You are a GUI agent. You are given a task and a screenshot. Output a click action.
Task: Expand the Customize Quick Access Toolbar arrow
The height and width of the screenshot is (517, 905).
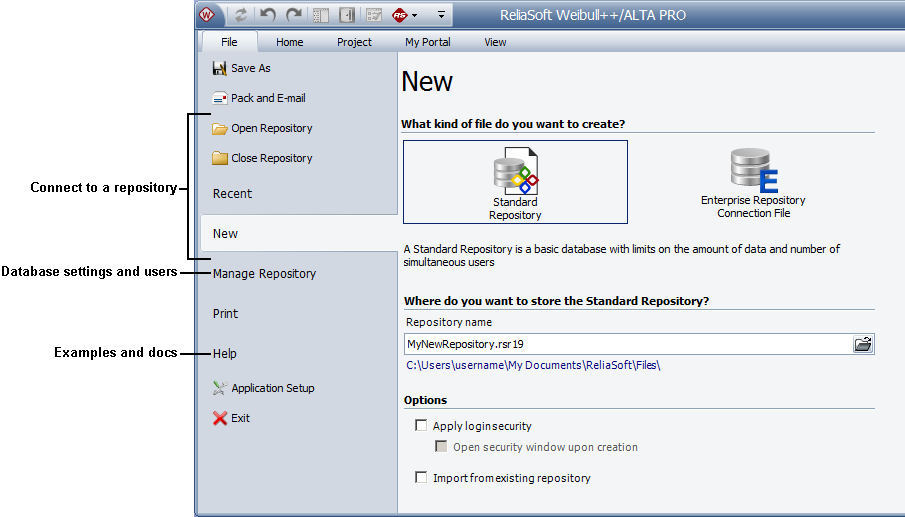[x=441, y=16]
